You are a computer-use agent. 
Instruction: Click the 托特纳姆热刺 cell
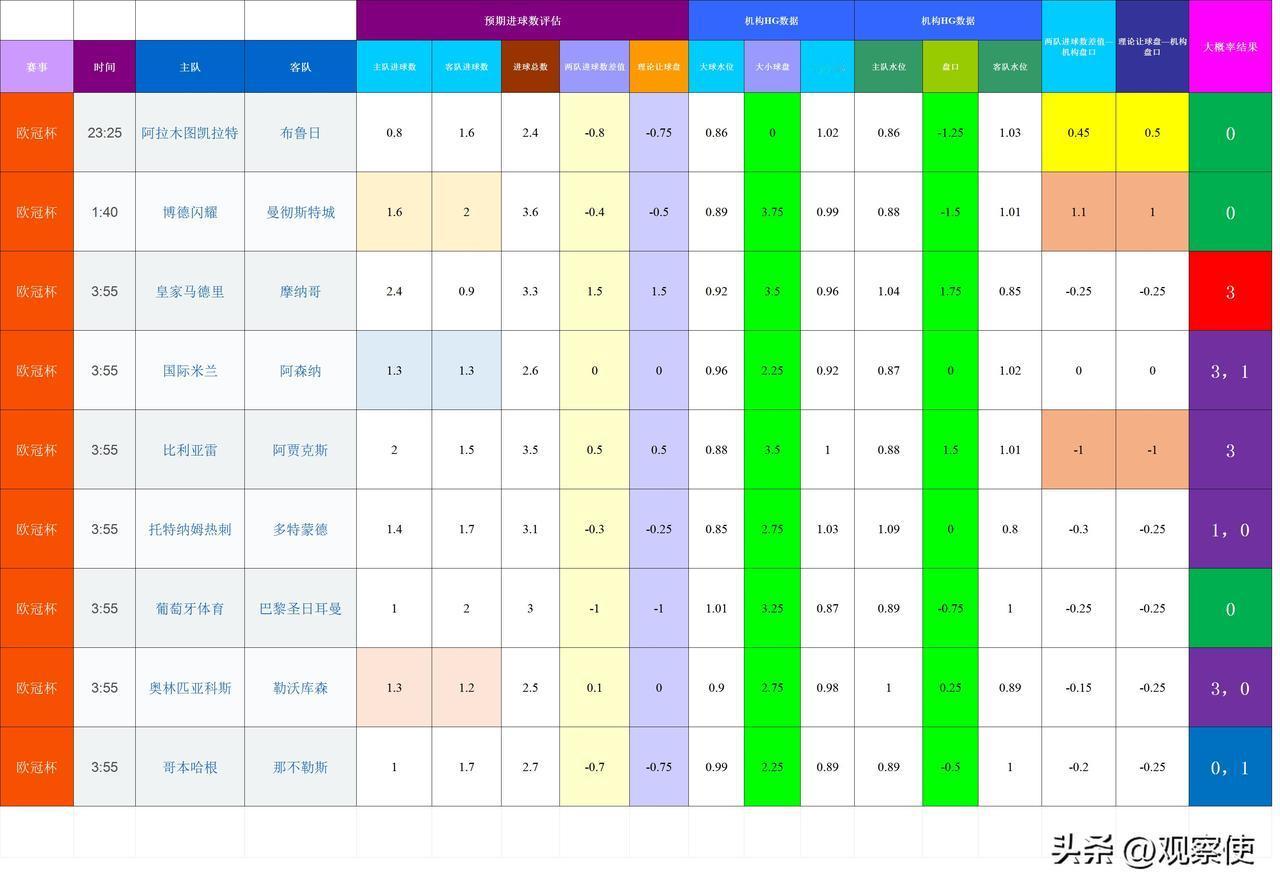coord(190,529)
